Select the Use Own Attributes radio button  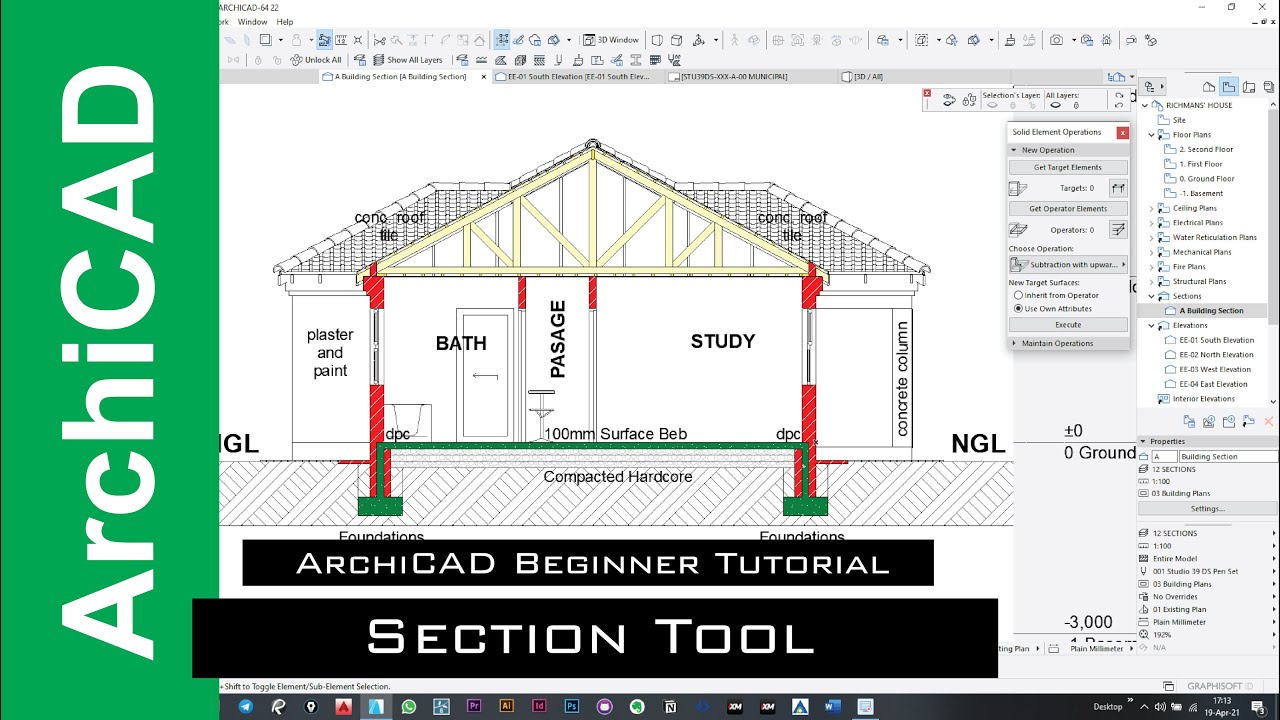1018,308
